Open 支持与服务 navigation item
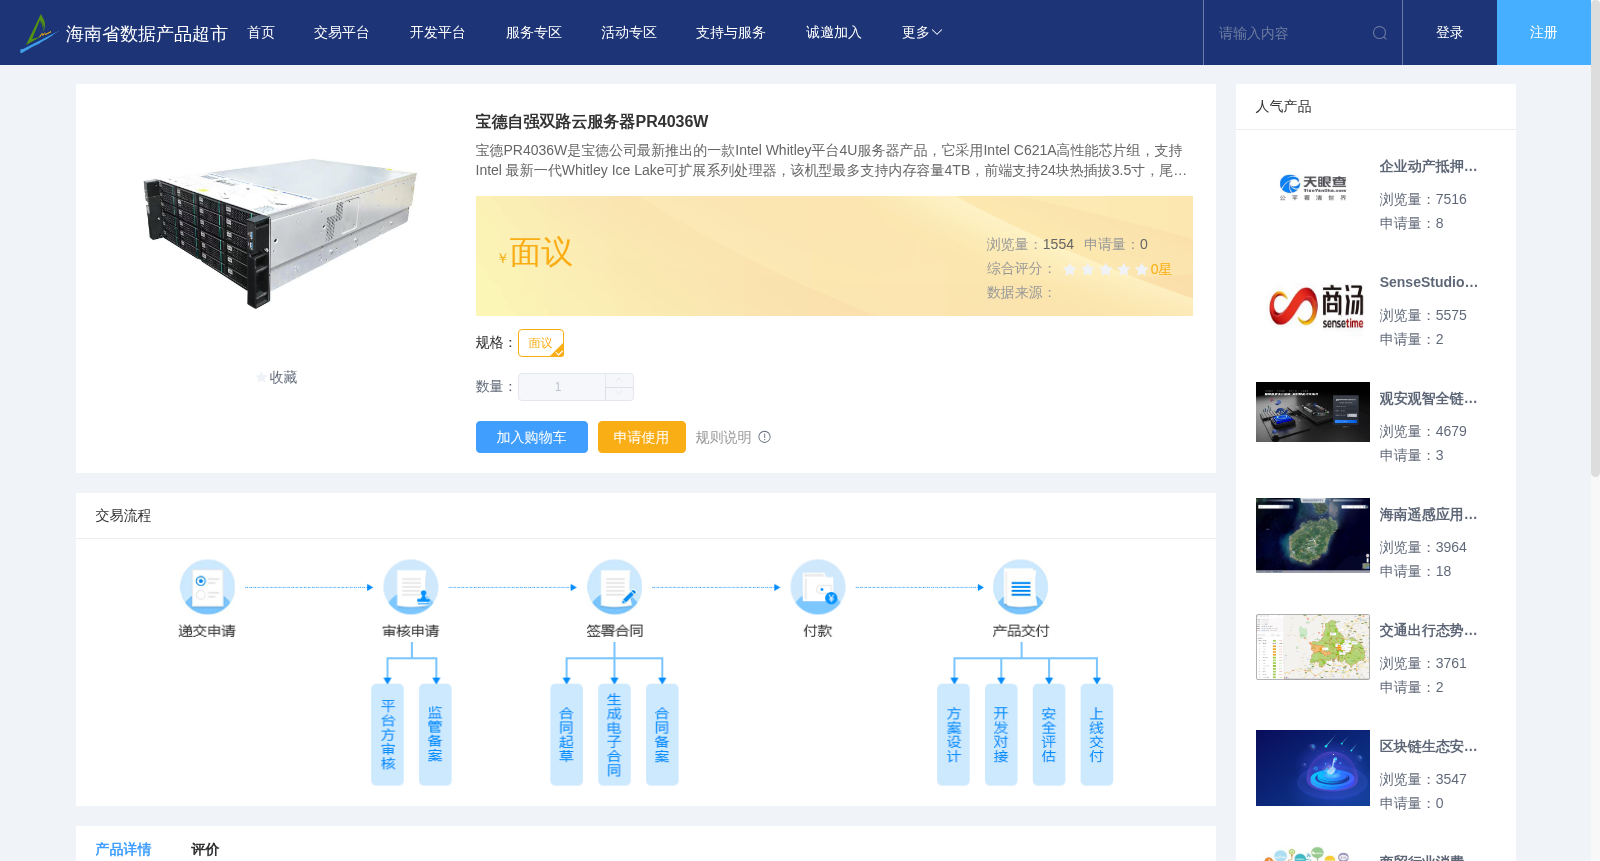Screen dimensions: 1600x861 731,33
